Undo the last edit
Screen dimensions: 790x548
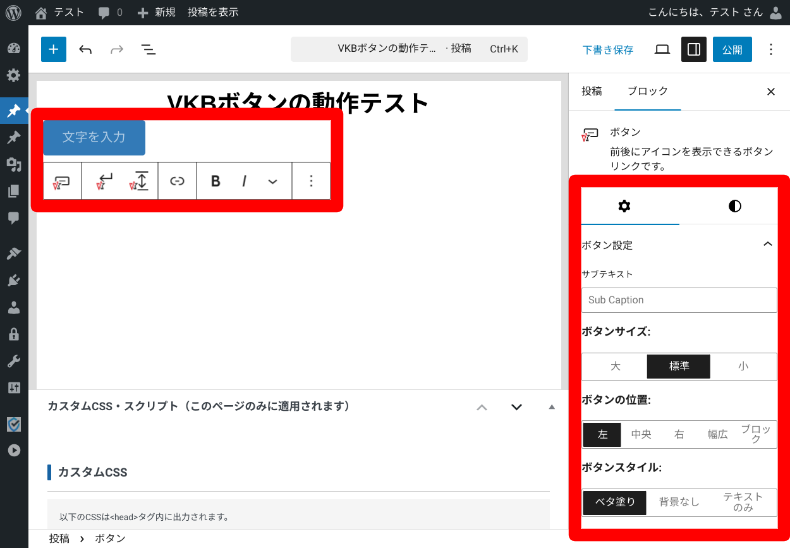pos(85,49)
